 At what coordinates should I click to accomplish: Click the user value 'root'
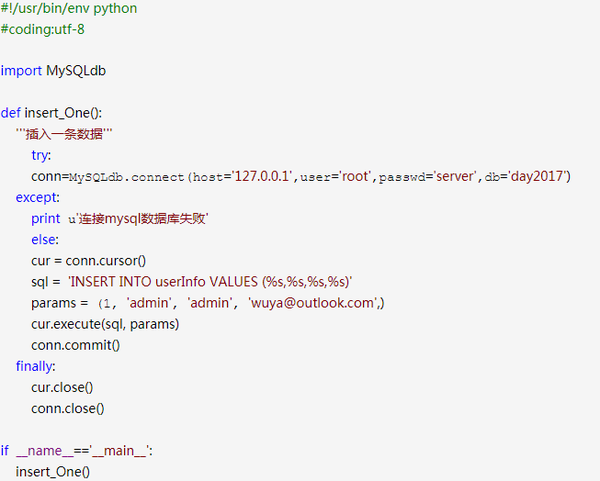(x=355, y=176)
